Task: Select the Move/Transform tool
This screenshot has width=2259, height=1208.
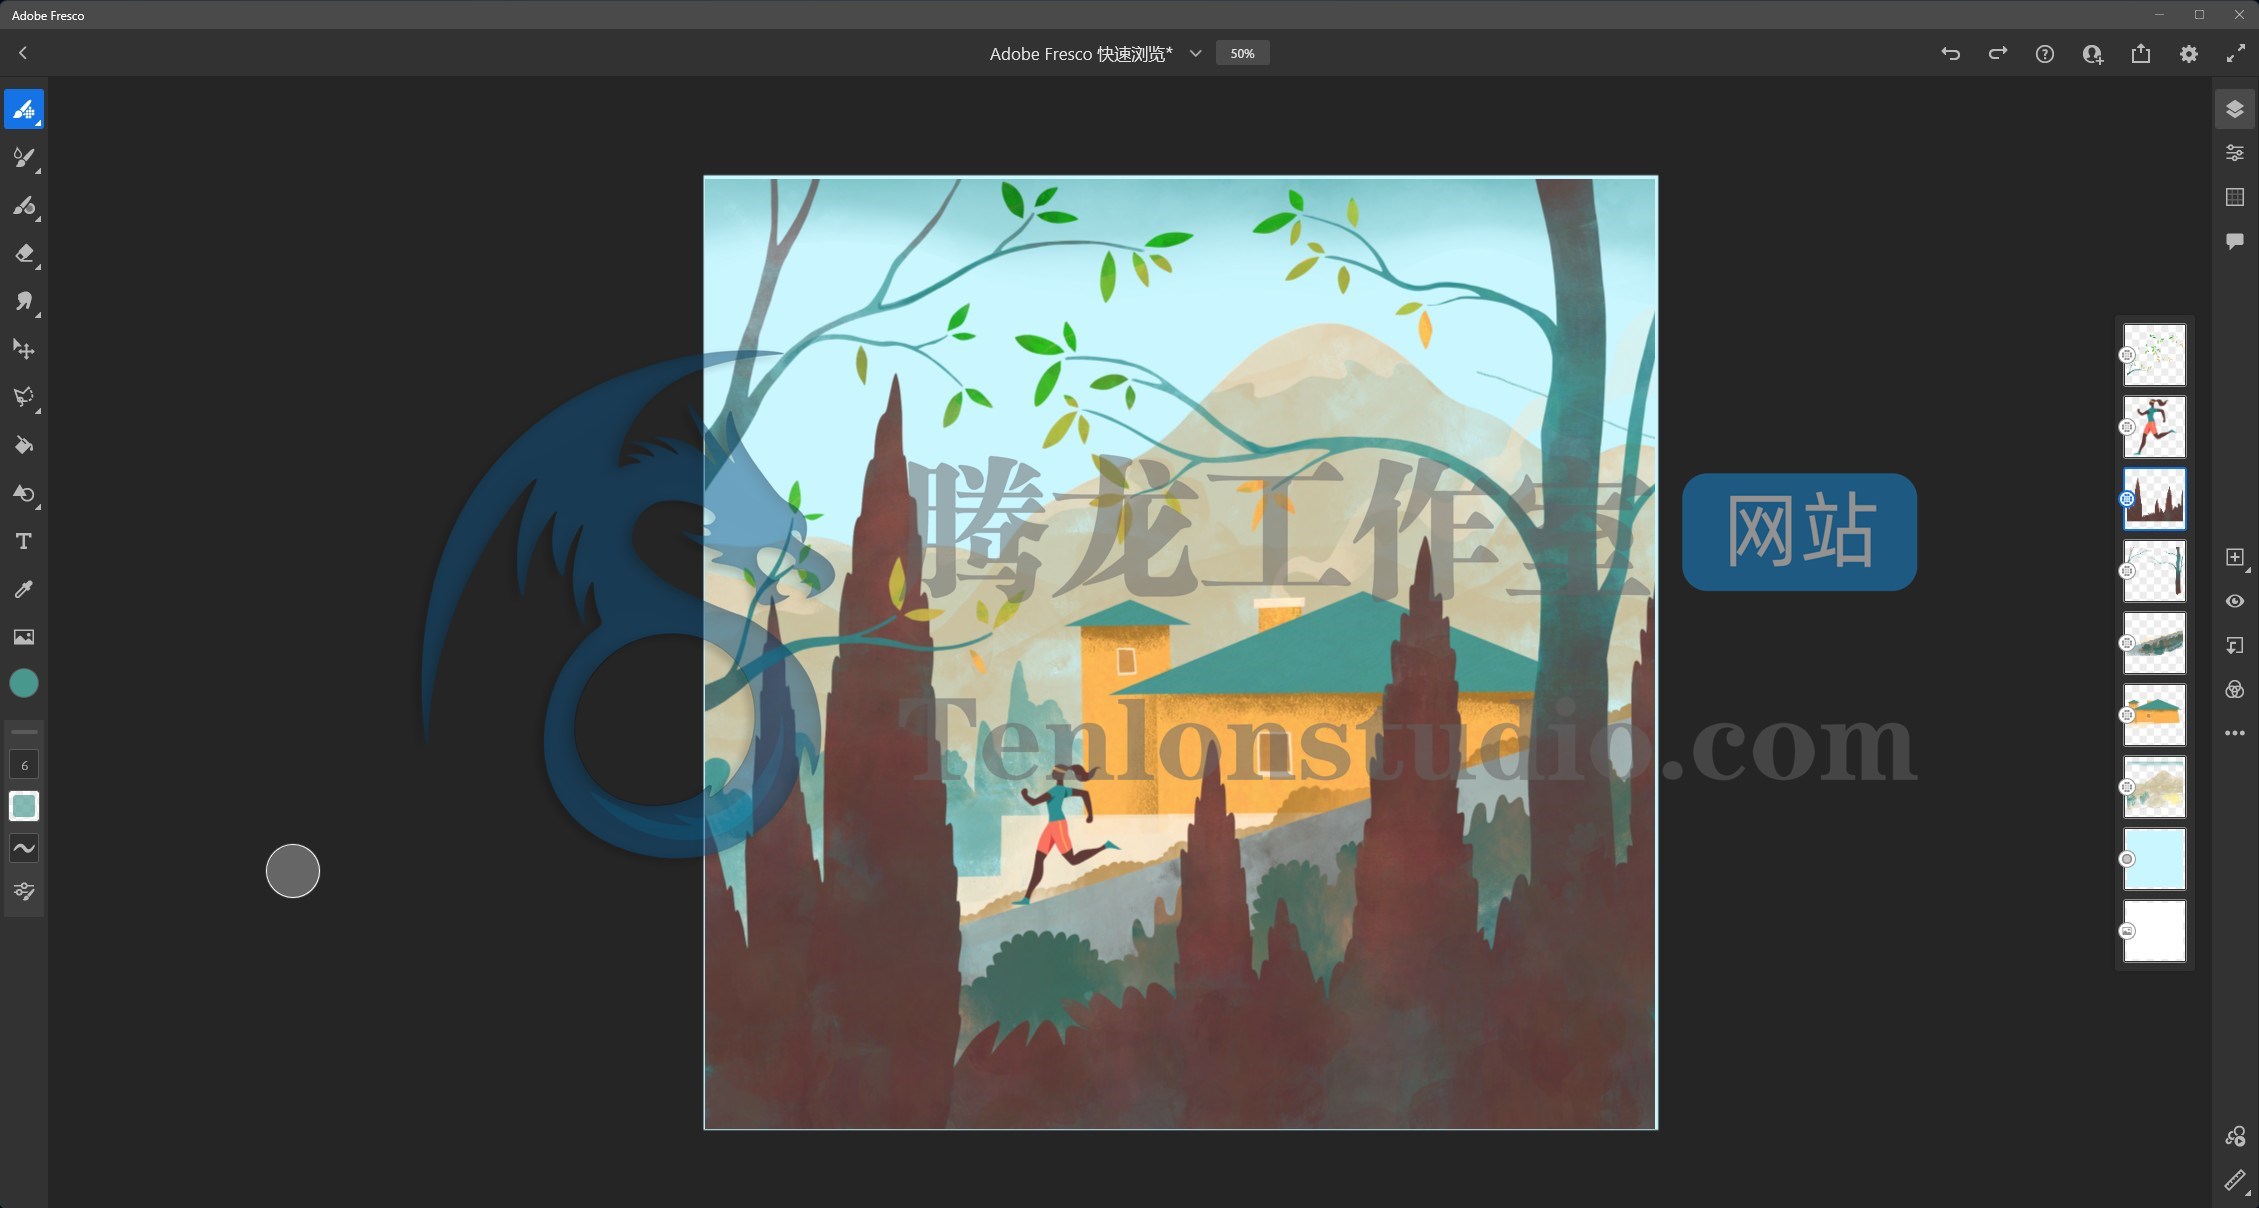Action: point(24,349)
